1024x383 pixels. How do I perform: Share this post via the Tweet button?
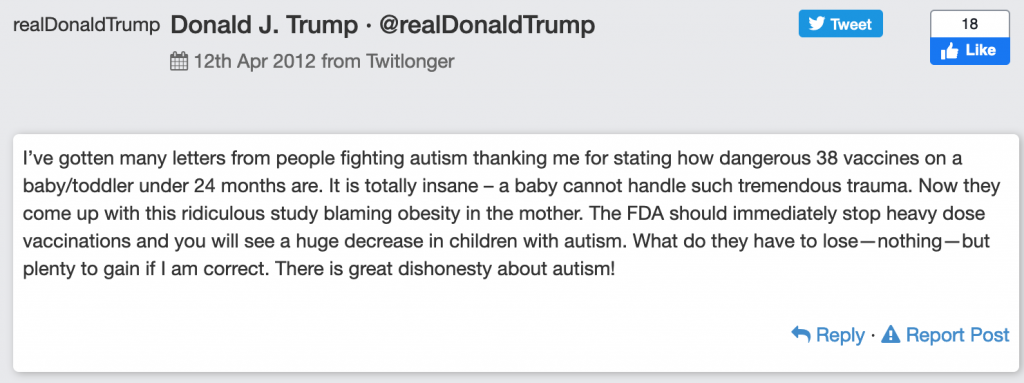(840, 24)
